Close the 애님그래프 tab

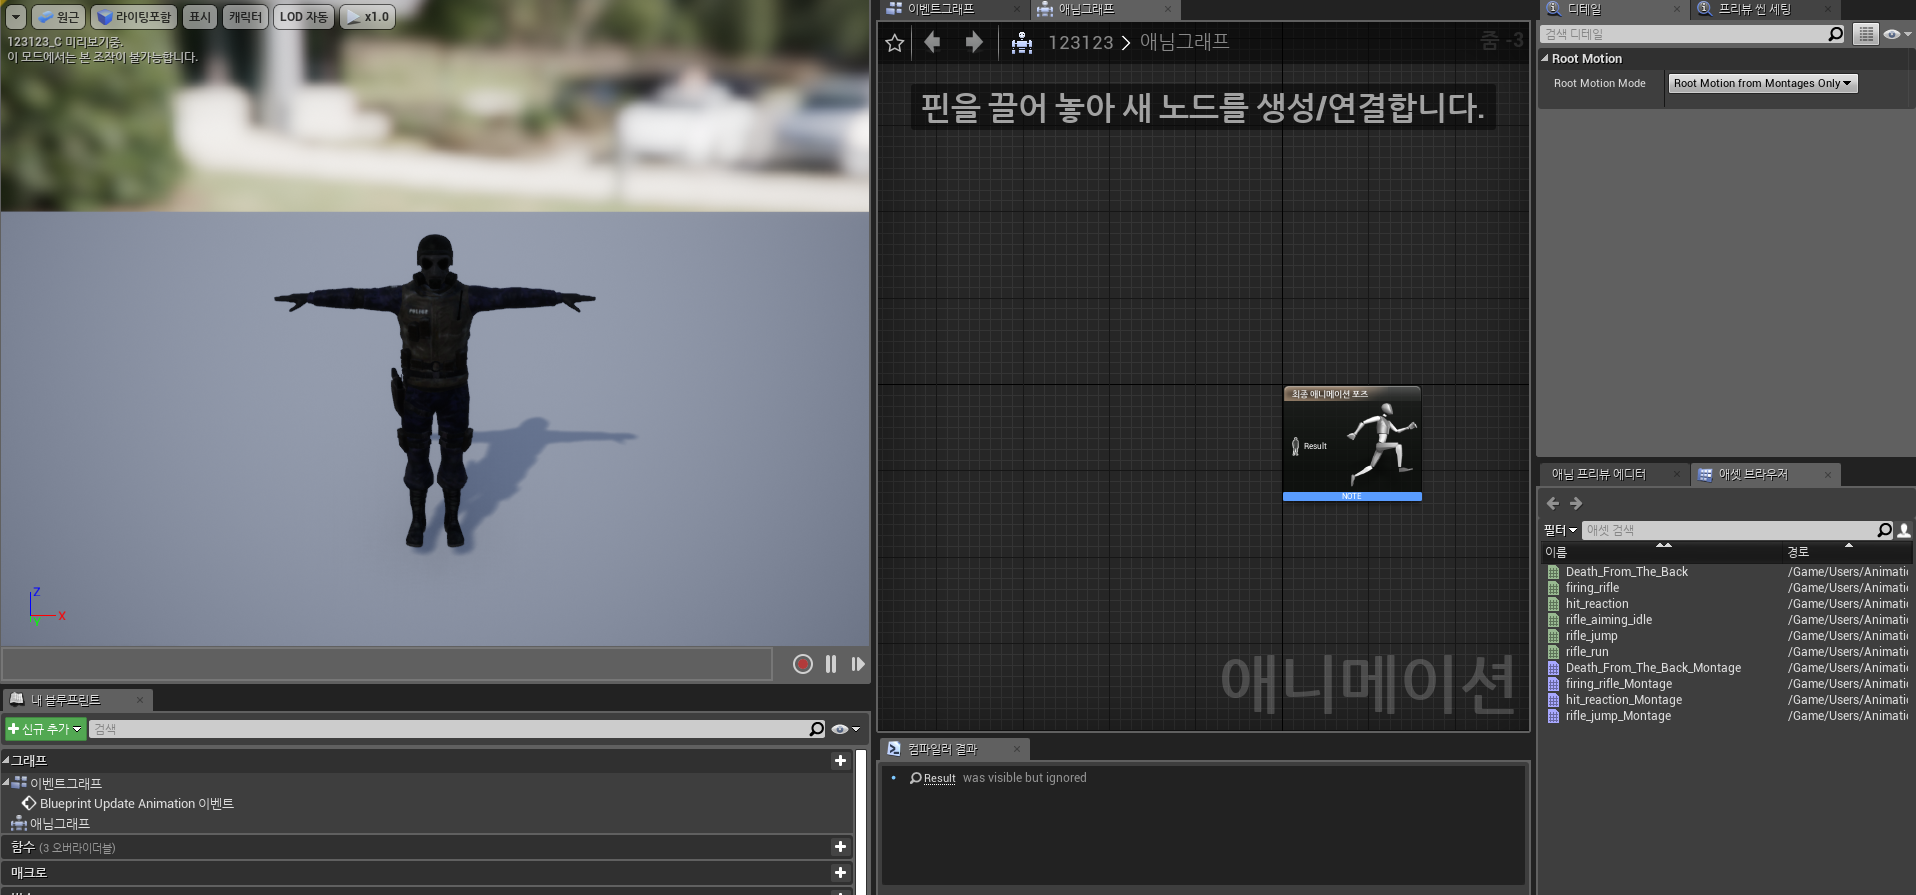pyautogui.click(x=1167, y=10)
